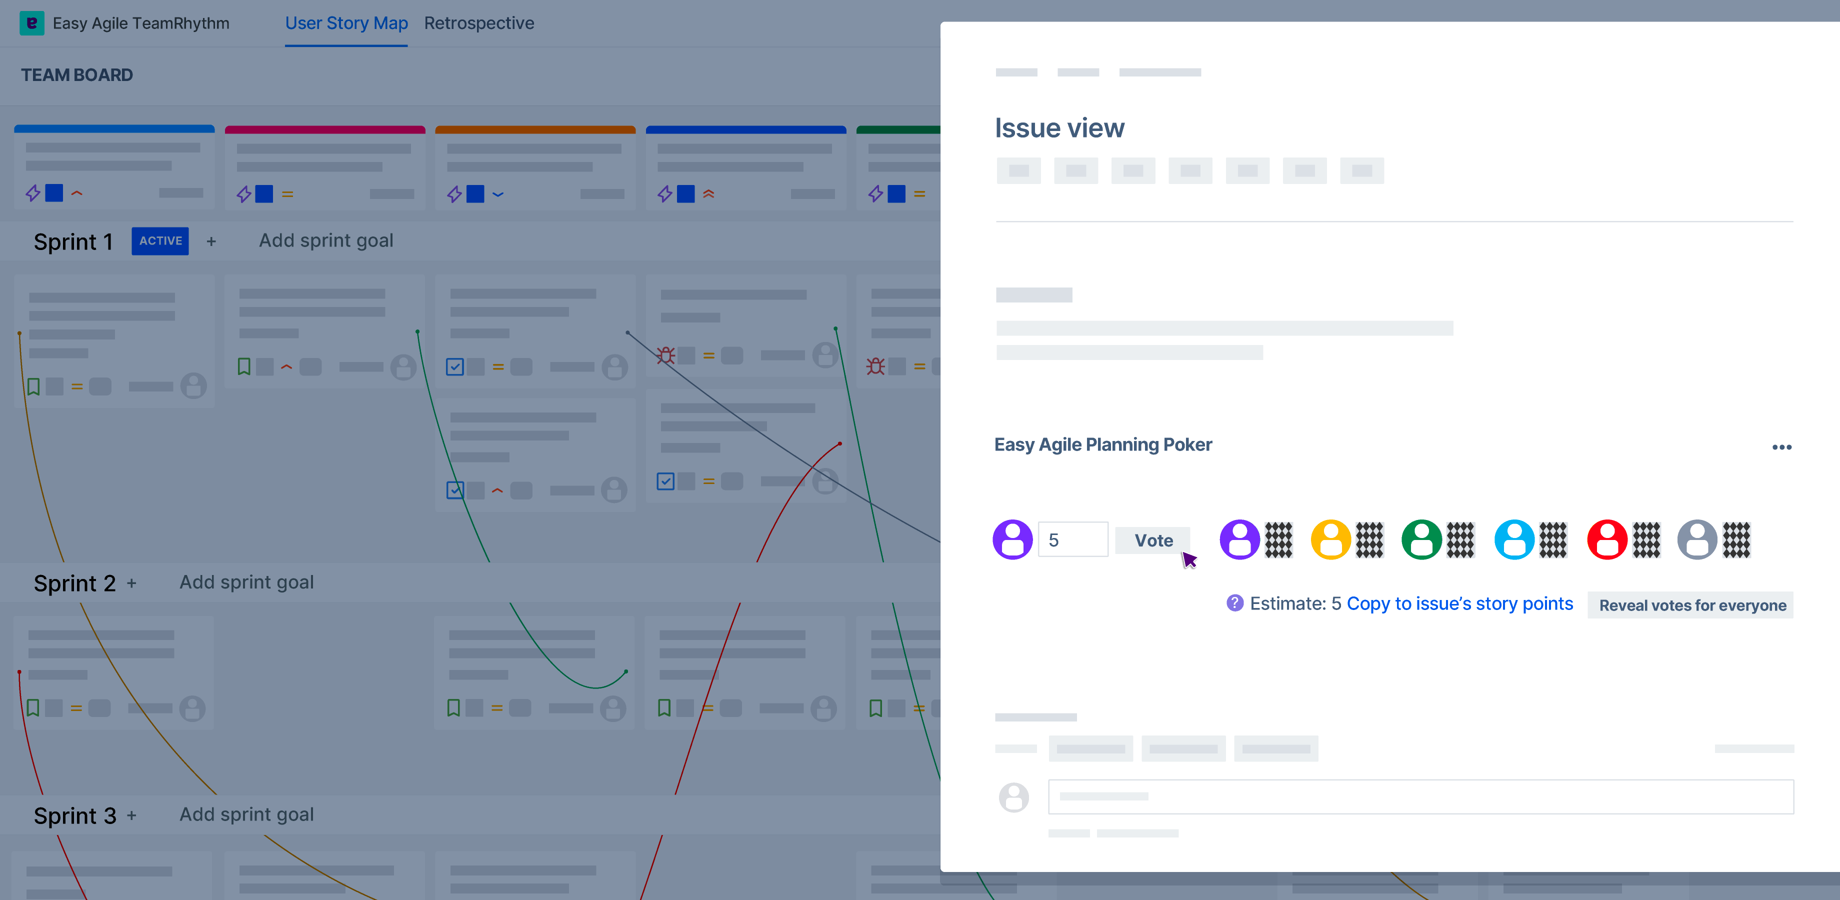This screenshot has width=1840, height=900.
Task: Click the Vote button
Action: click(x=1152, y=539)
